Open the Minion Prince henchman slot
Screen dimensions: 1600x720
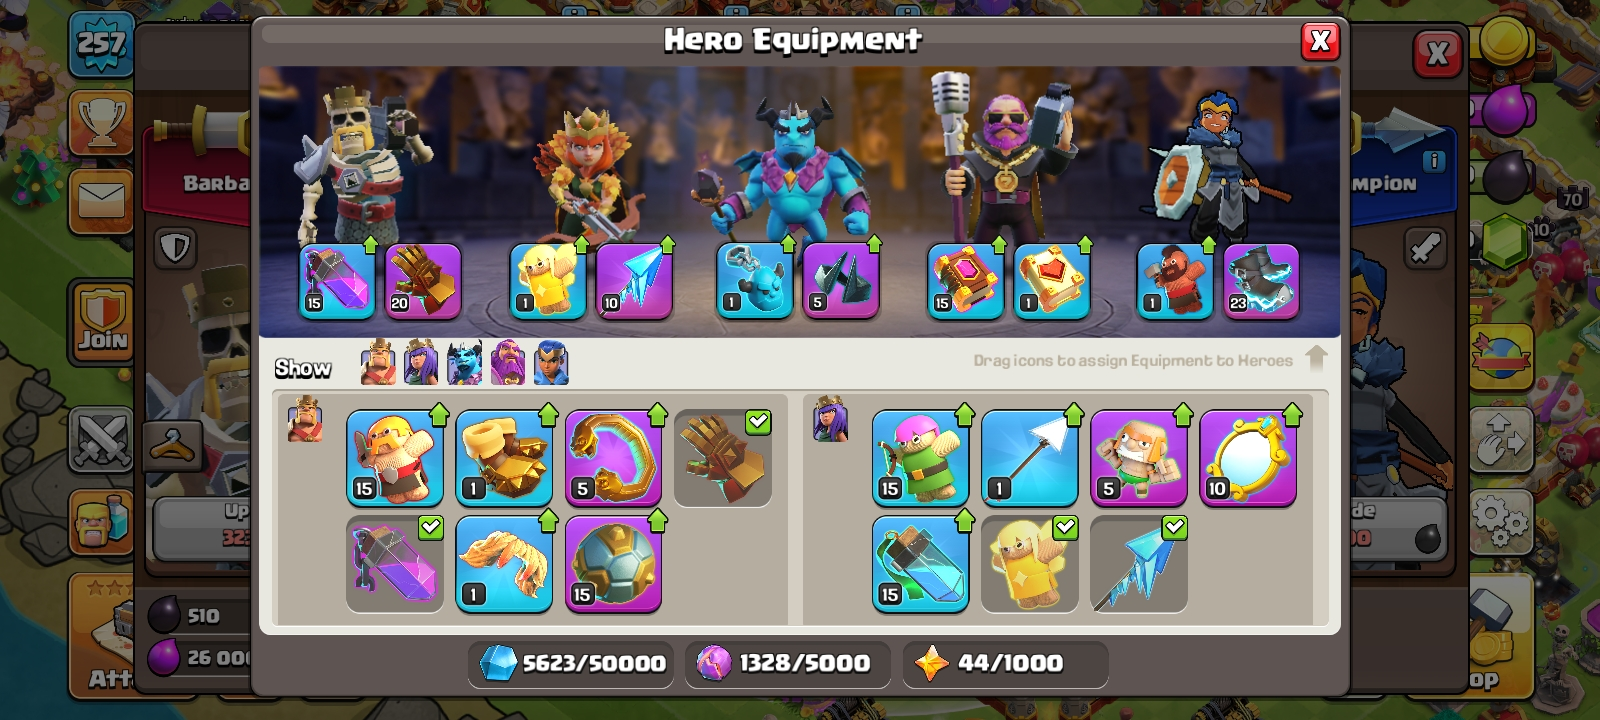(755, 281)
